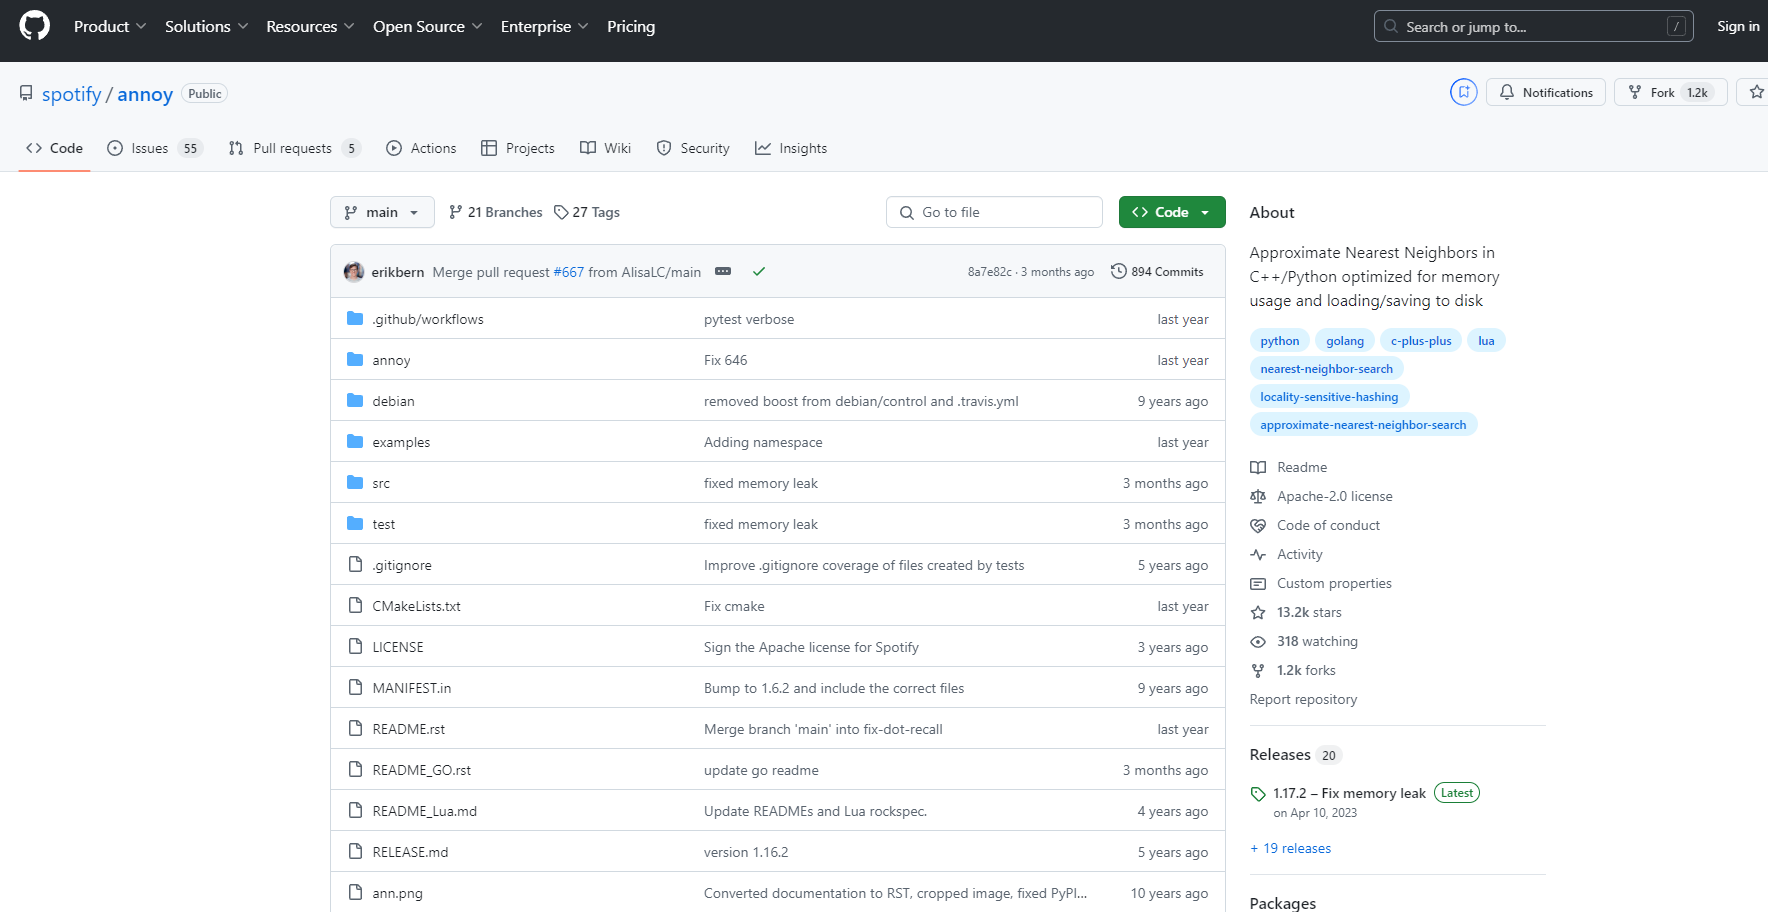Open the Insights tab
The height and width of the screenshot is (912, 1768).
click(791, 148)
